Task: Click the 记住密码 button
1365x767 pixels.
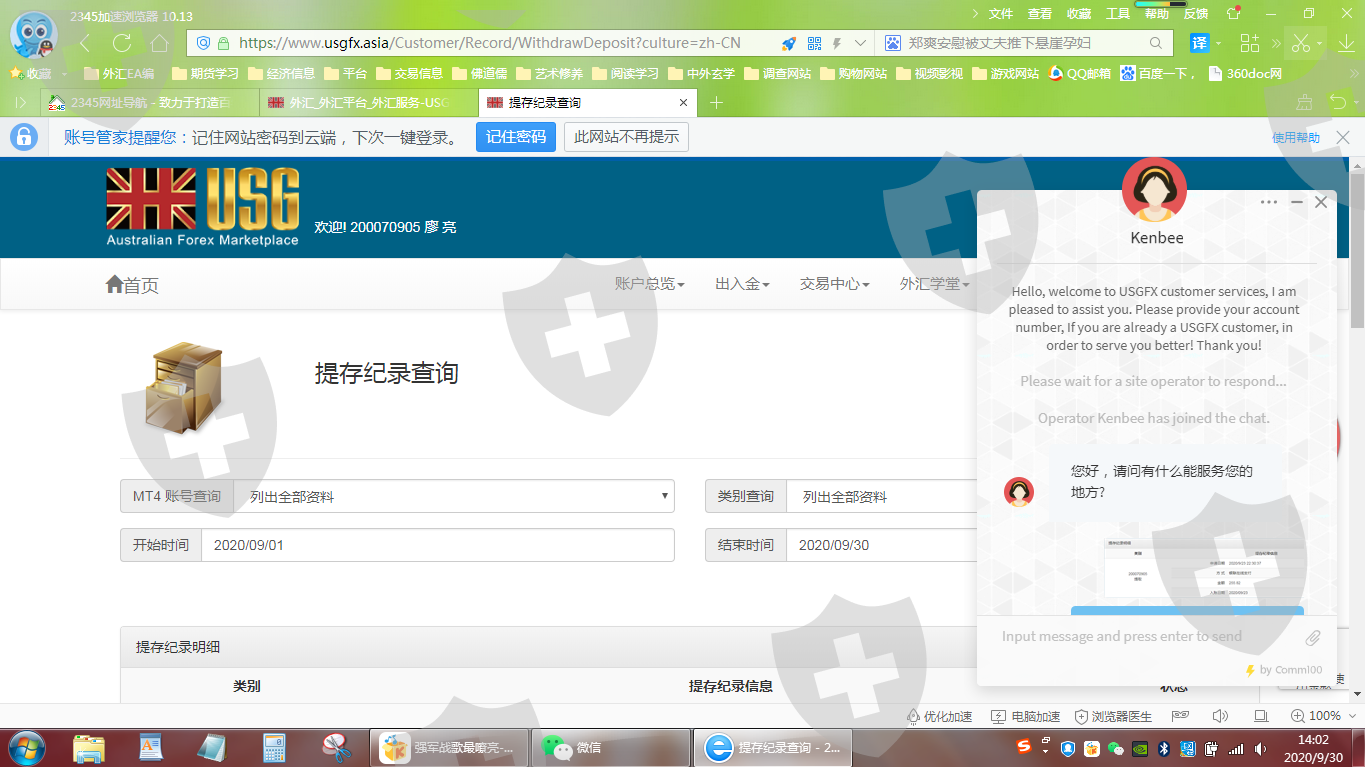Action: tap(515, 137)
